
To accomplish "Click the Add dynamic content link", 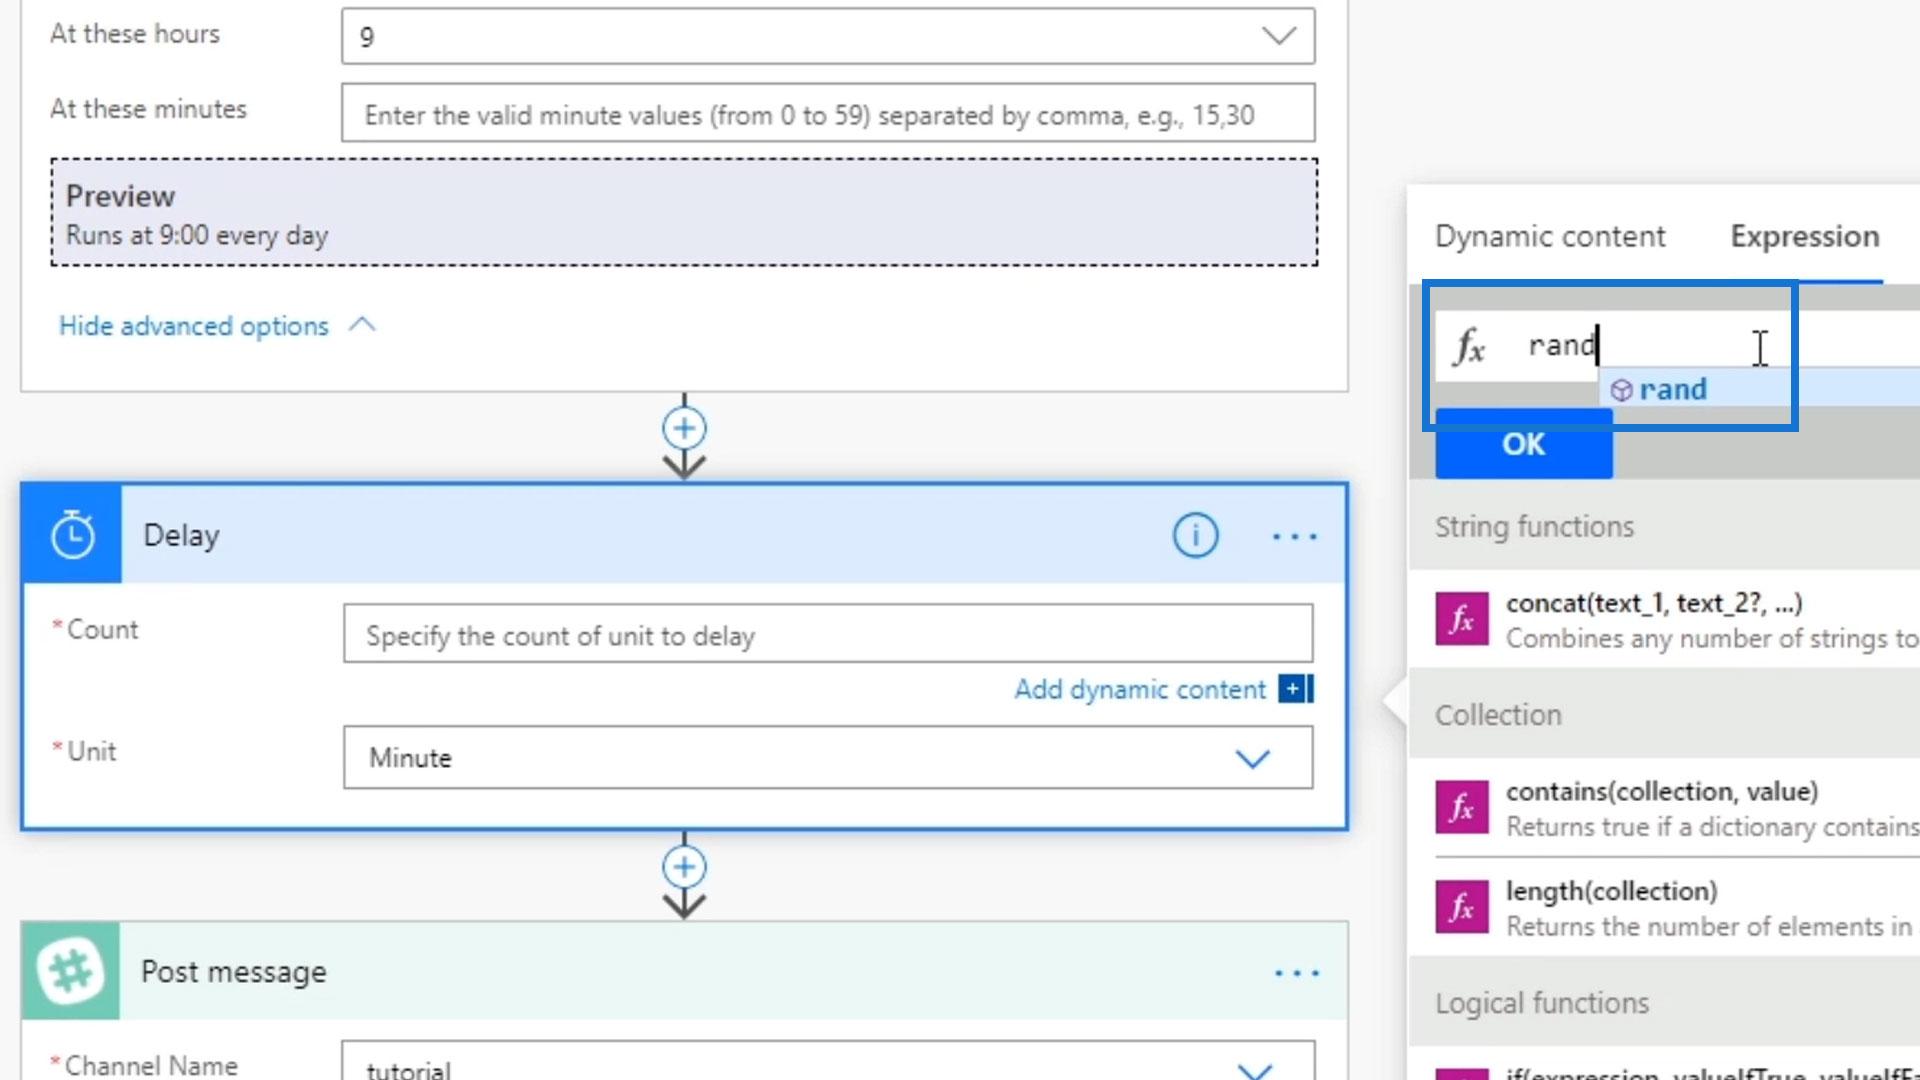I will pyautogui.click(x=1140, y=690).
